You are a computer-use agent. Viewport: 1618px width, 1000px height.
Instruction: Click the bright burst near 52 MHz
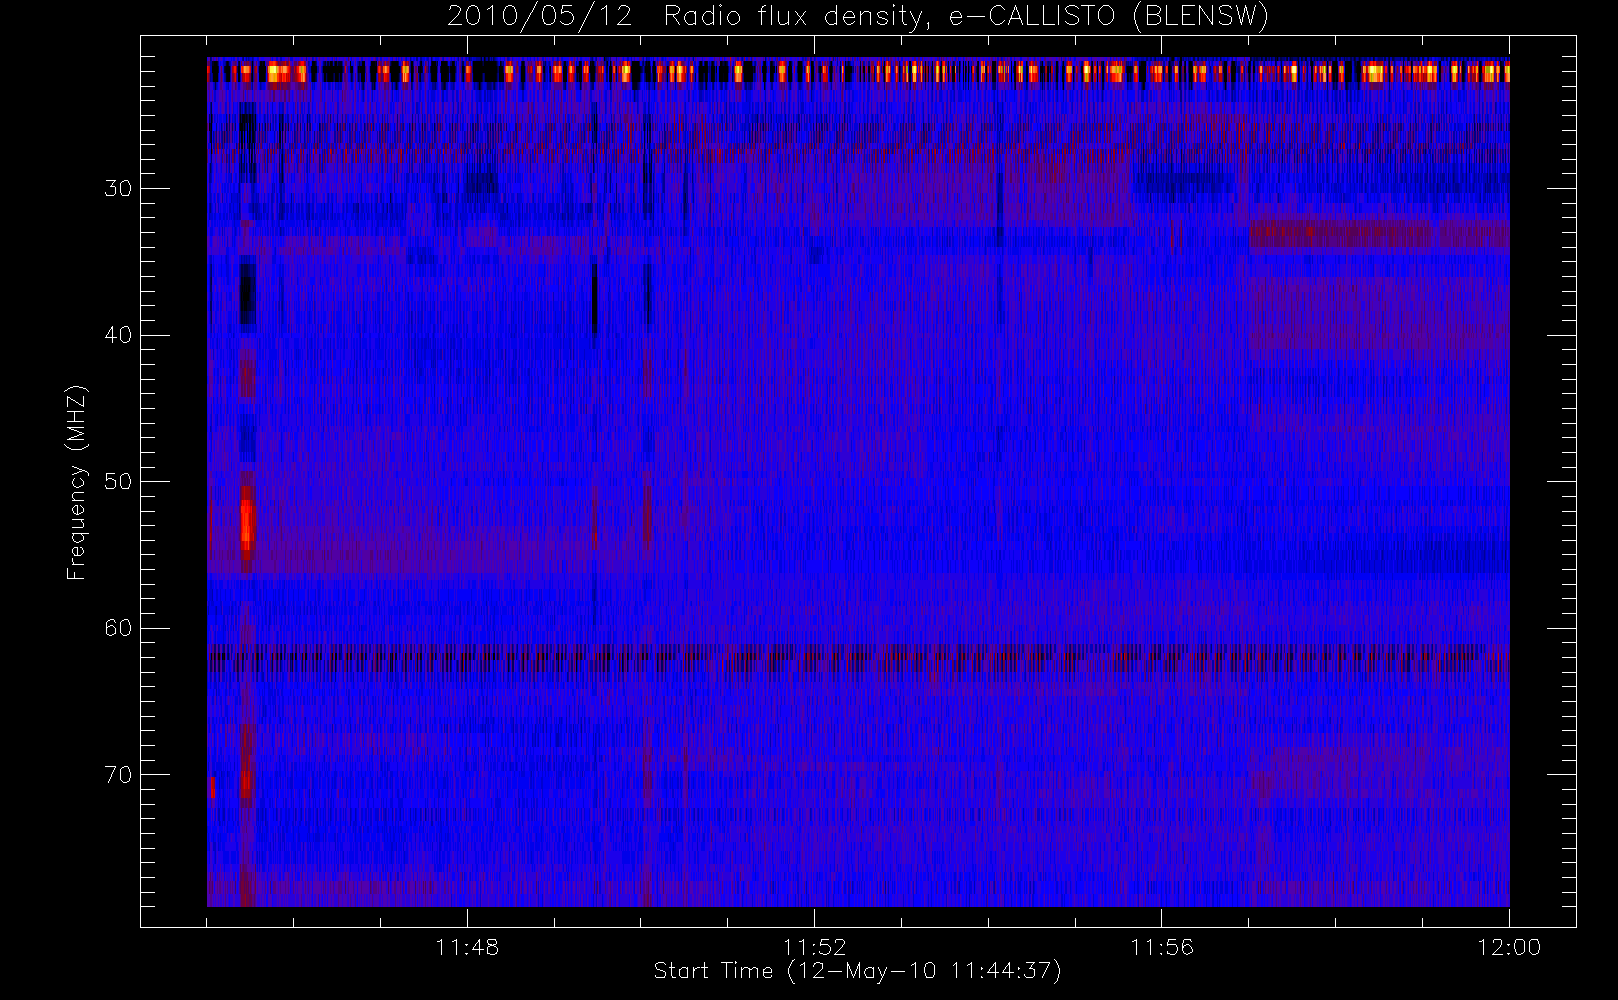coord(247,523)
